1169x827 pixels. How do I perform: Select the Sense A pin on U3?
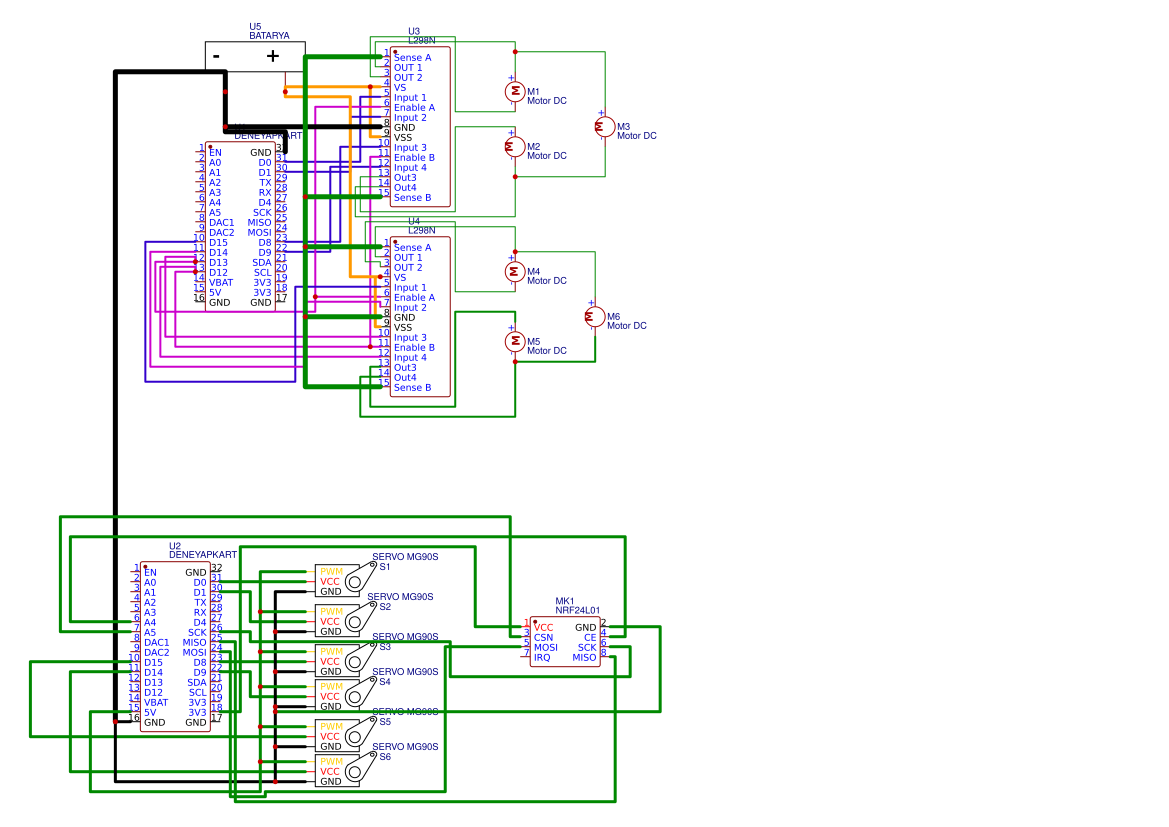412,57
